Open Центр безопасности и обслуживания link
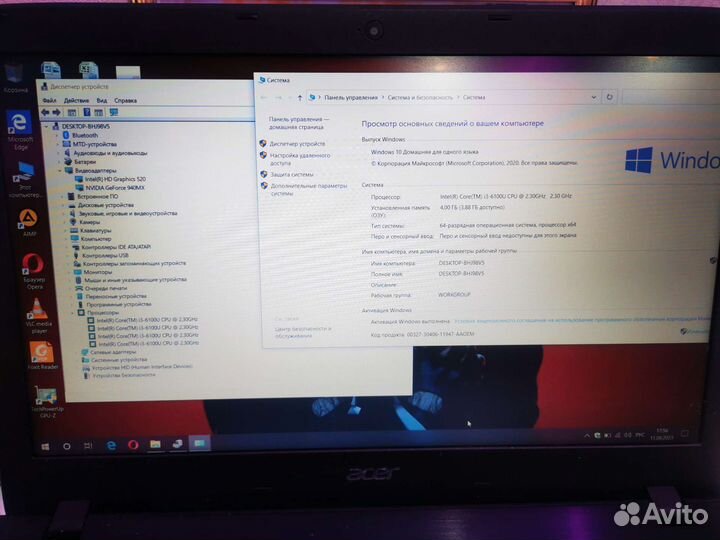The image size is (720, 540). (303, 332)
